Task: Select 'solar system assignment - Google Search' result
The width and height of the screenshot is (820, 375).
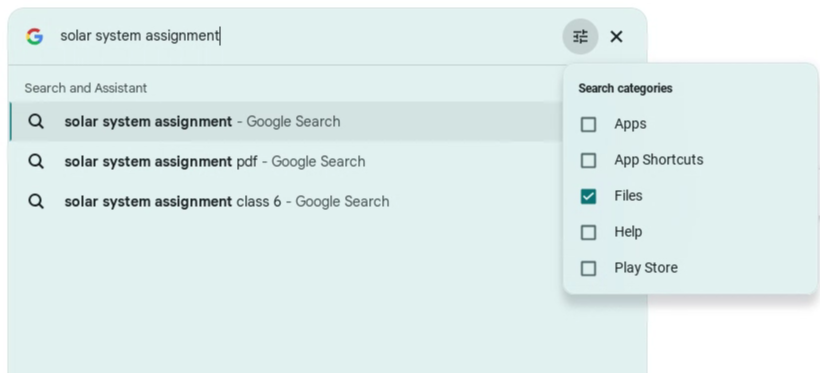Action: point(287,121)
